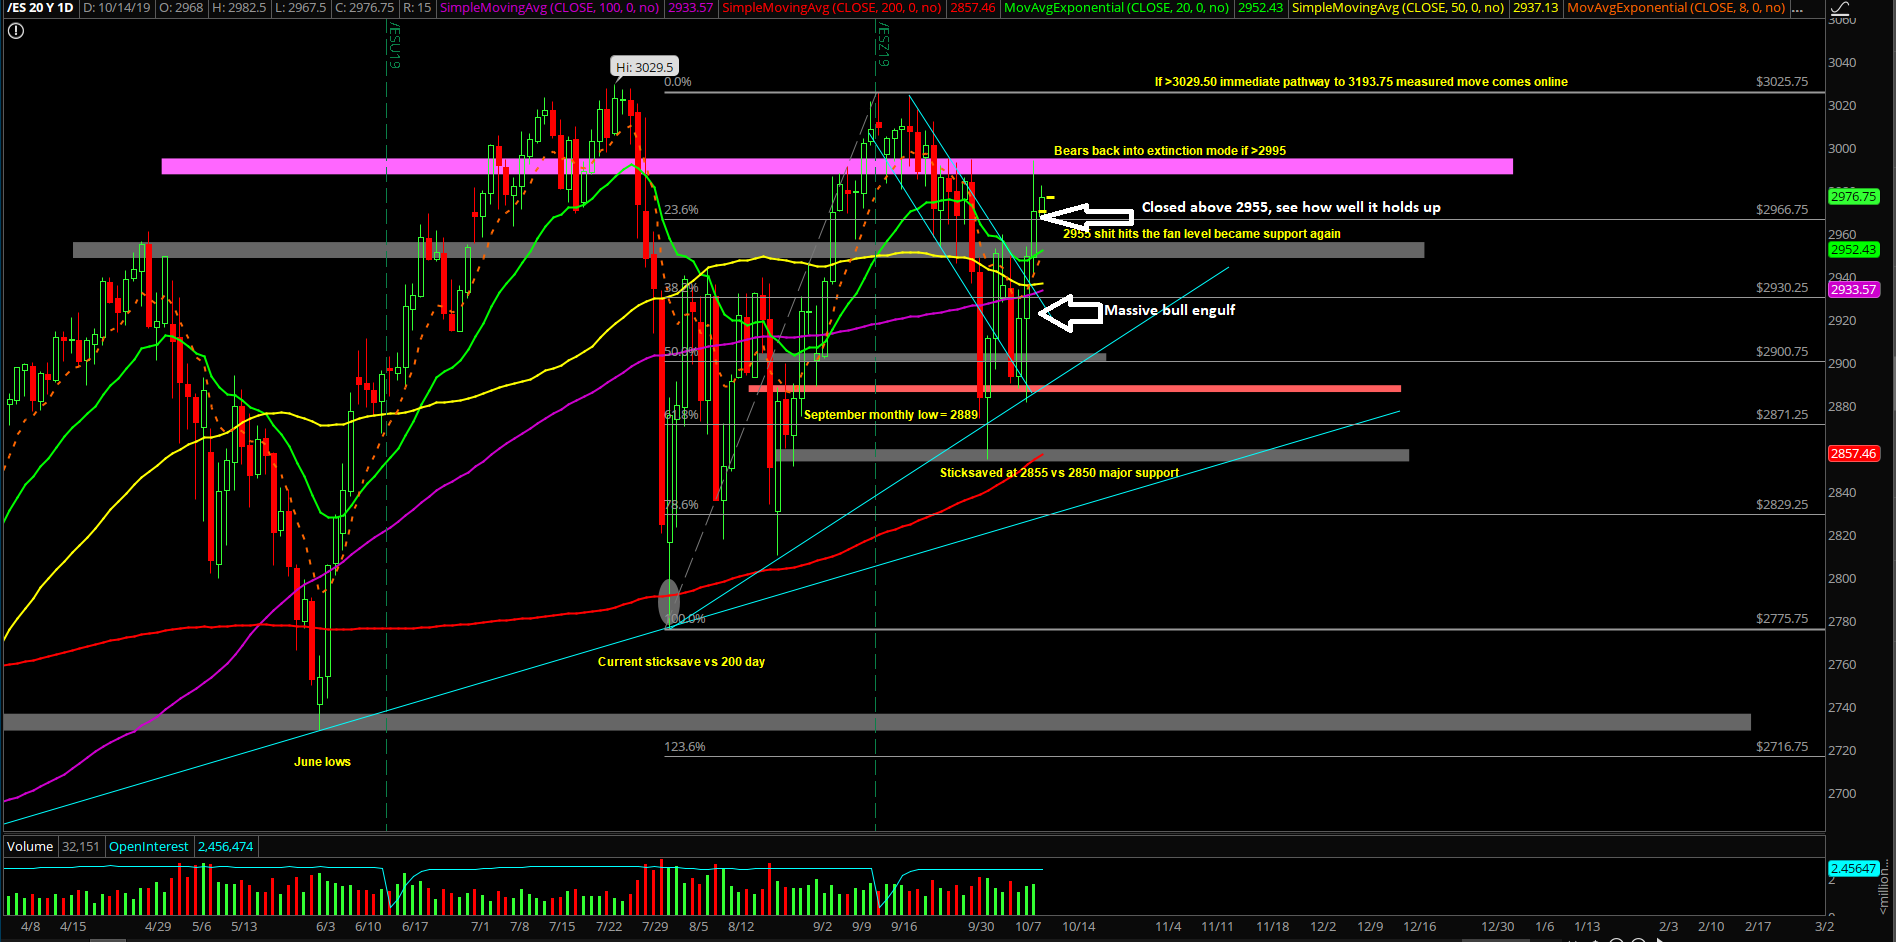Click the H: 2982.5 high value
The image size is (1896, 942).
pos(239,8)
